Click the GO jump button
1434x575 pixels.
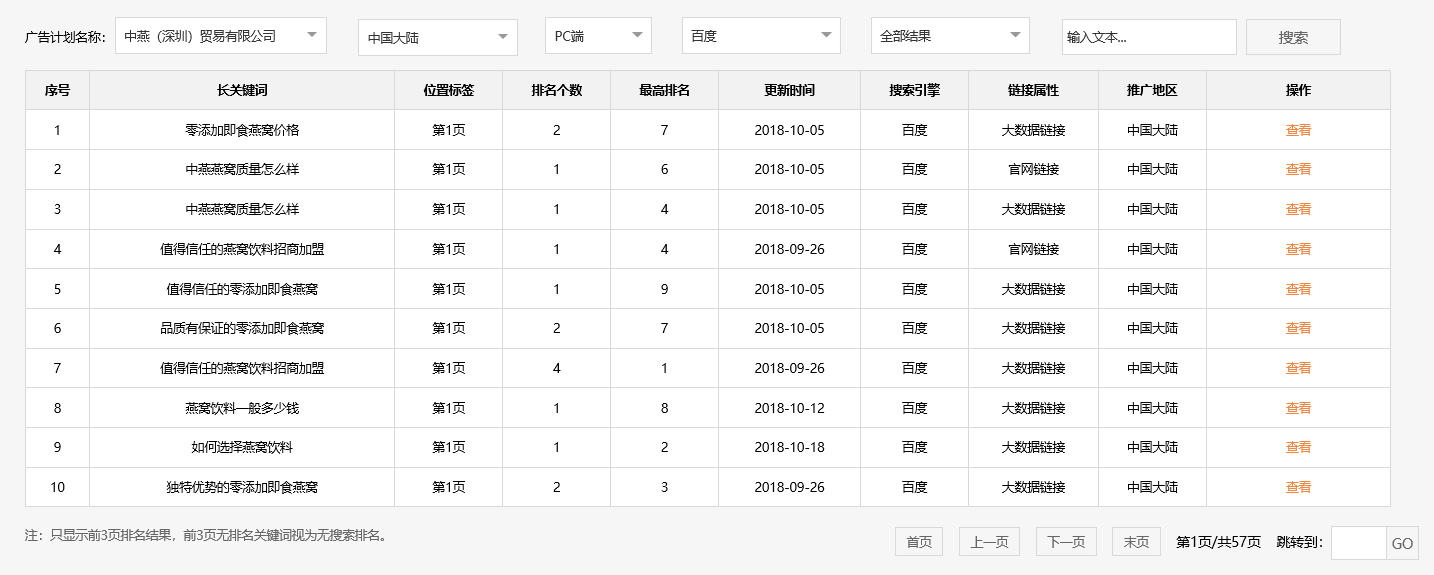pyautogui.click(x=1402, y=543)
